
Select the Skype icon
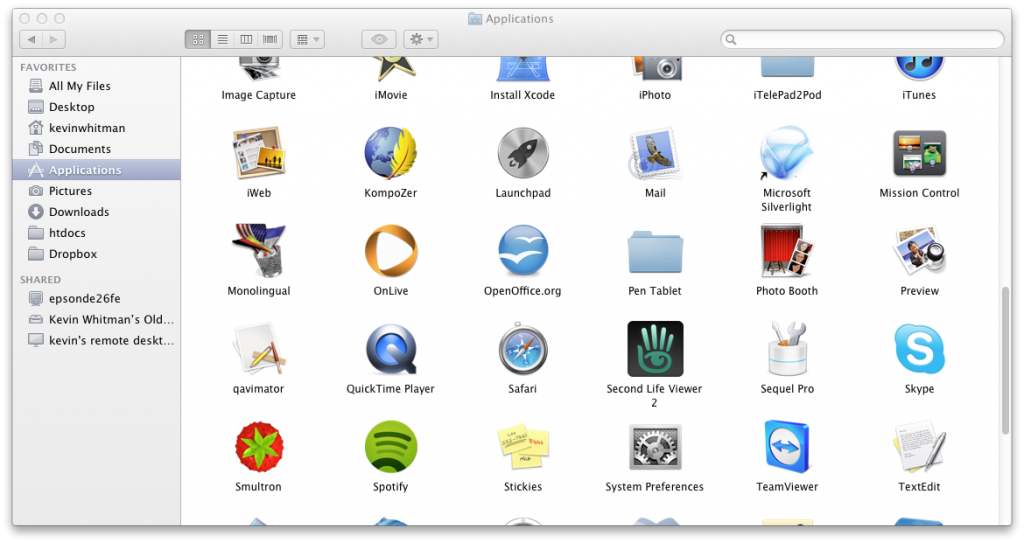(919, 349)
